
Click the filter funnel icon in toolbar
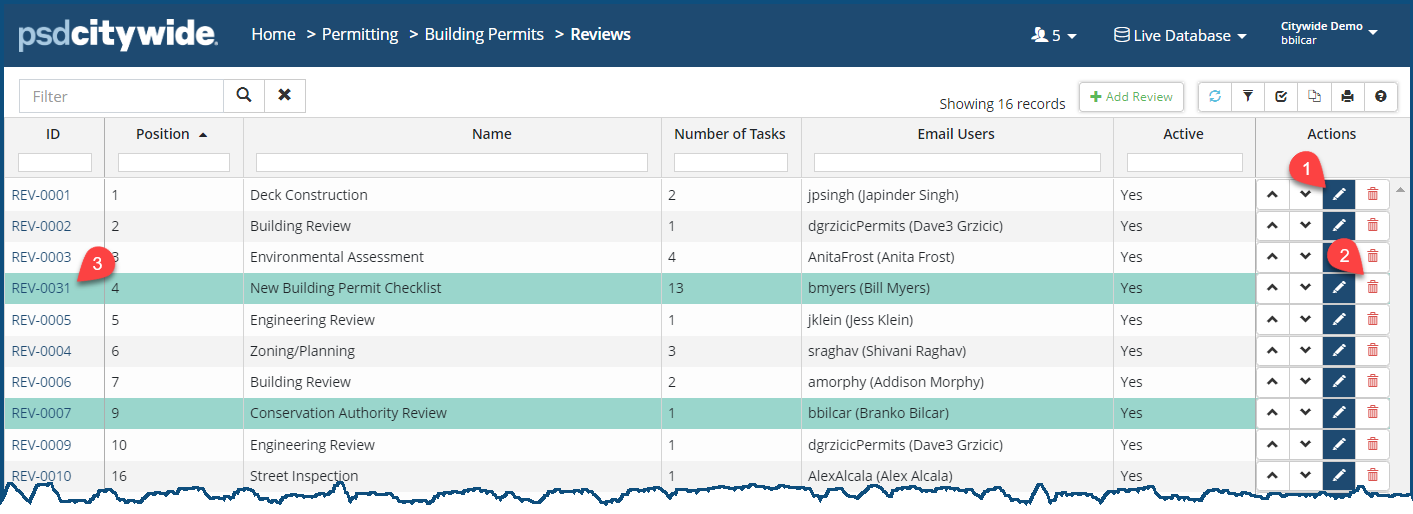tap(1248, 96)
